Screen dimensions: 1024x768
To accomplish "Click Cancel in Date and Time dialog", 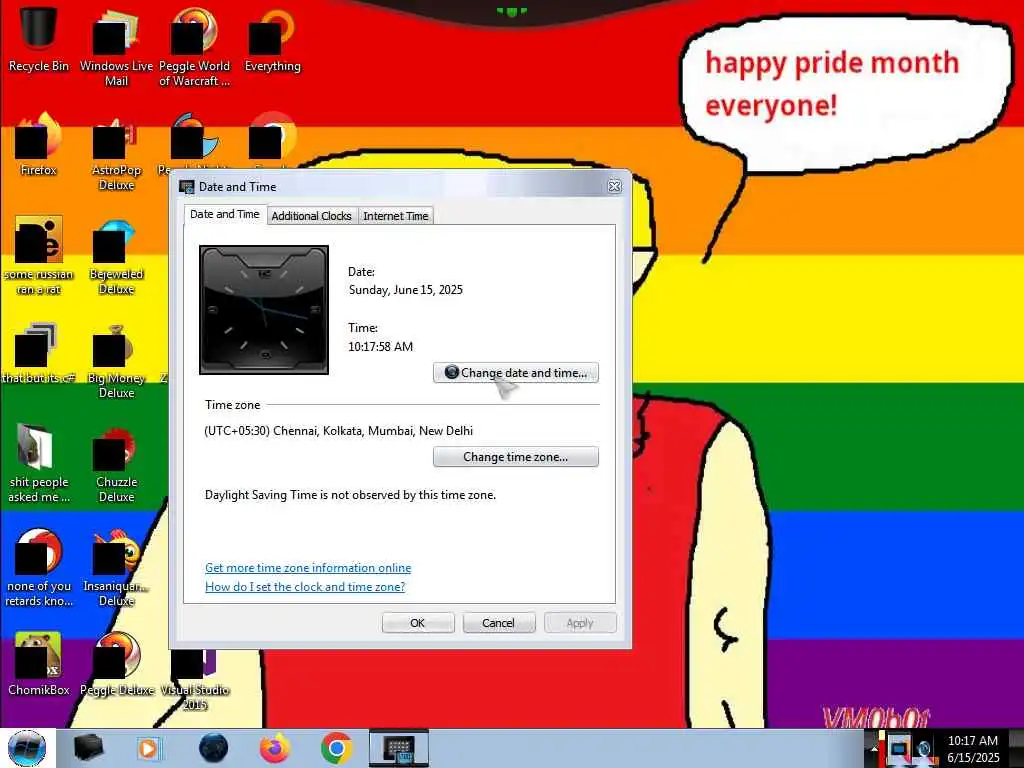I will pos(499,623).
